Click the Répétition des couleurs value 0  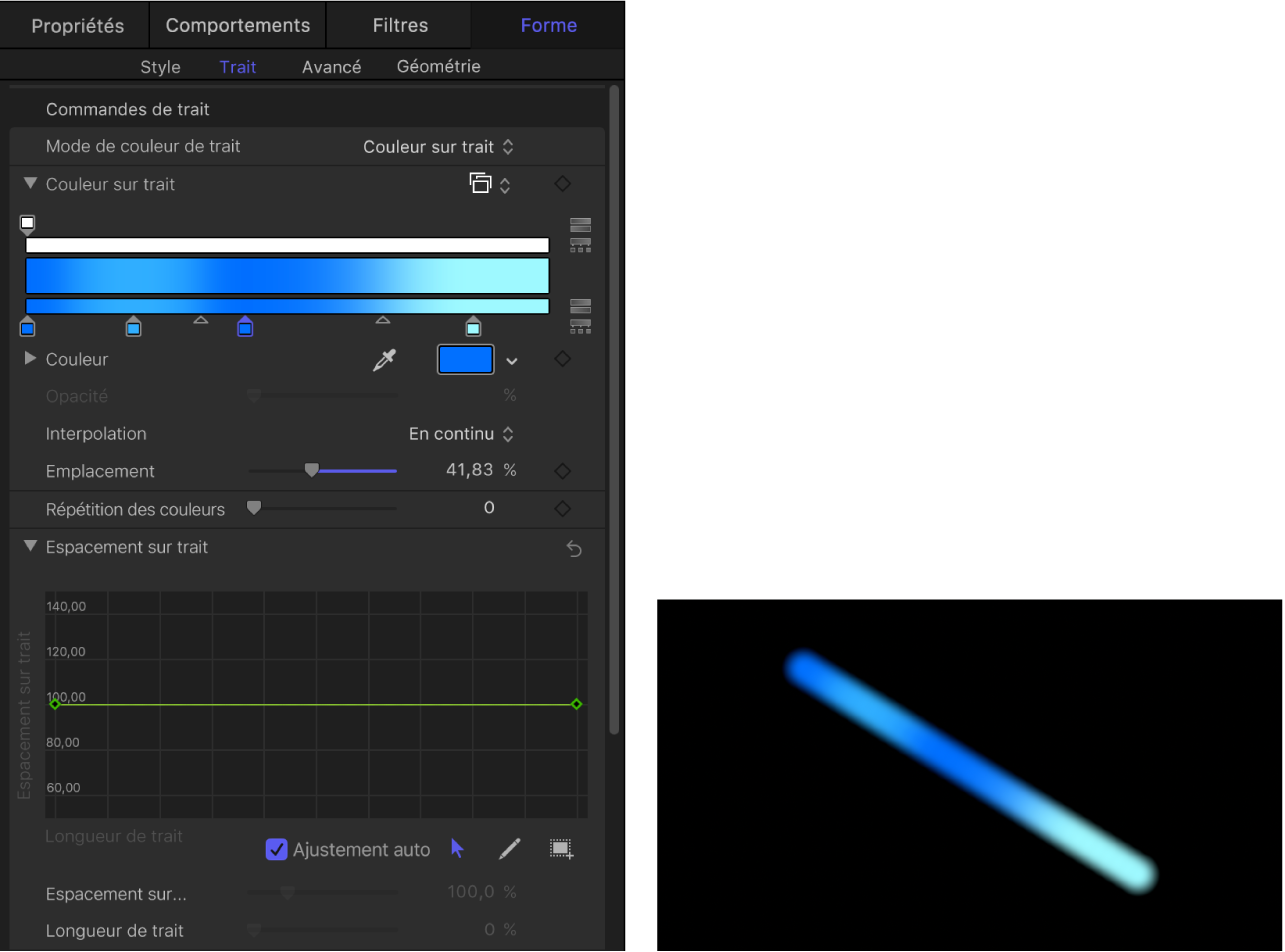[x=489, y=508]
